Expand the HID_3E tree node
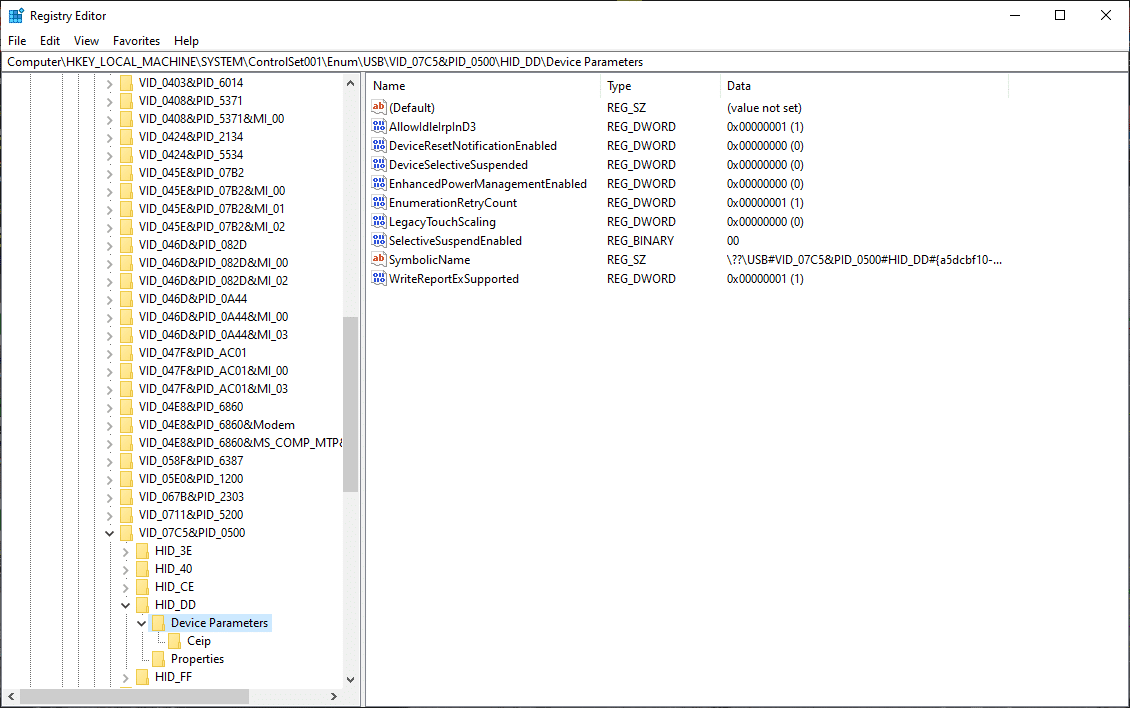The width and height of the screenshot is (1130, 708). [x=126, y=551]
